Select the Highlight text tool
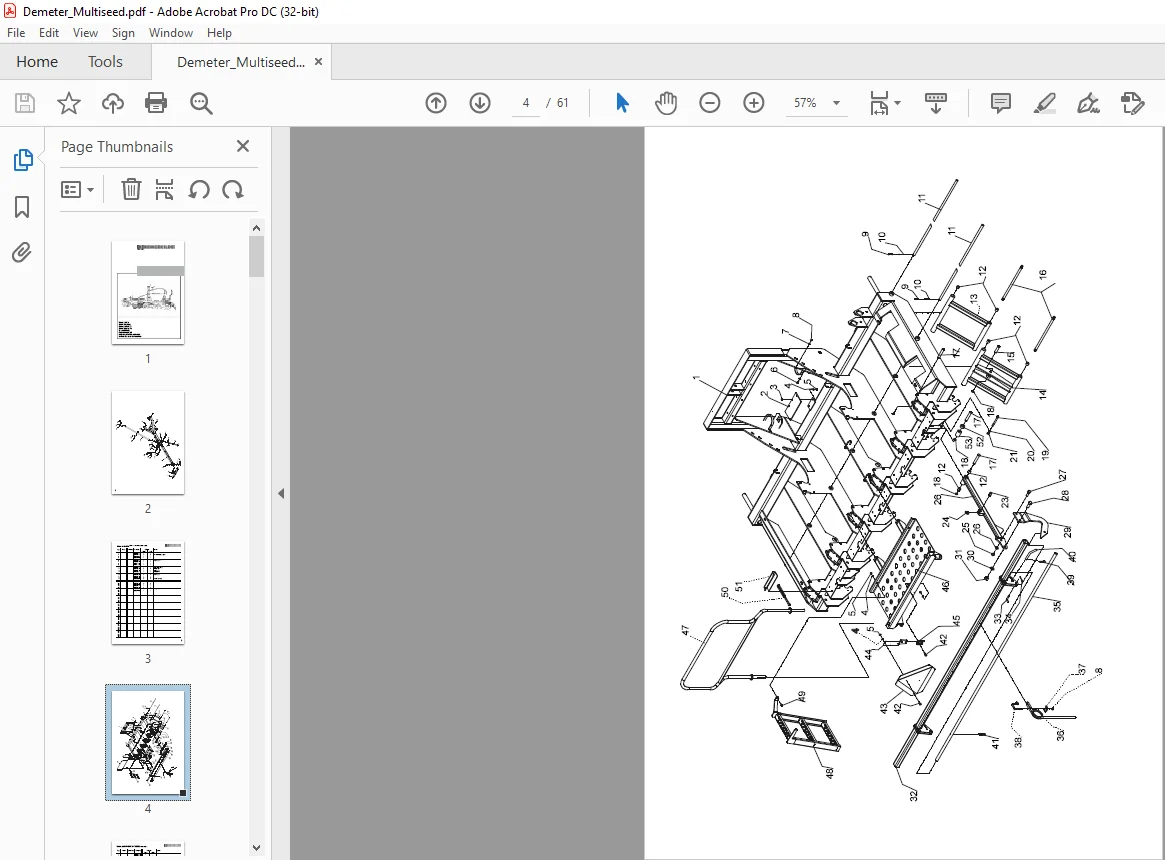This screenshot has width=1165, height=860. point(1045,103)
